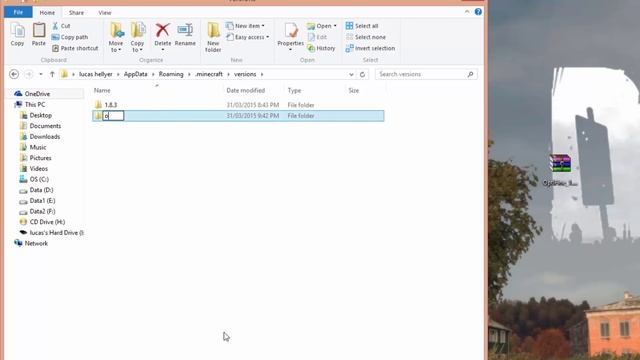Click Select none in the ribbon

pyautogui.click(x=366, y=37)
